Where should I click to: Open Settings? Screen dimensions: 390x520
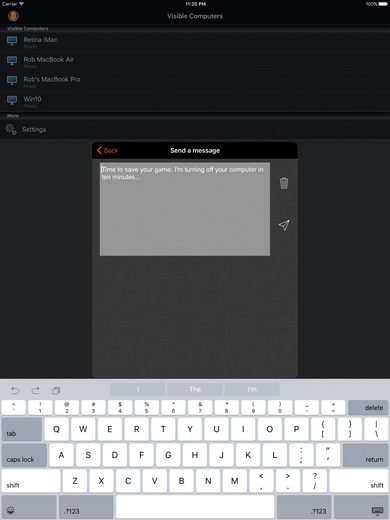click(195, 129)
